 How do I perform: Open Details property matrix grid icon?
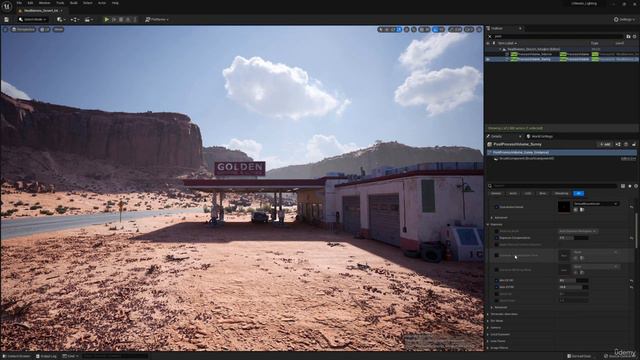click(x=623, y=186)
